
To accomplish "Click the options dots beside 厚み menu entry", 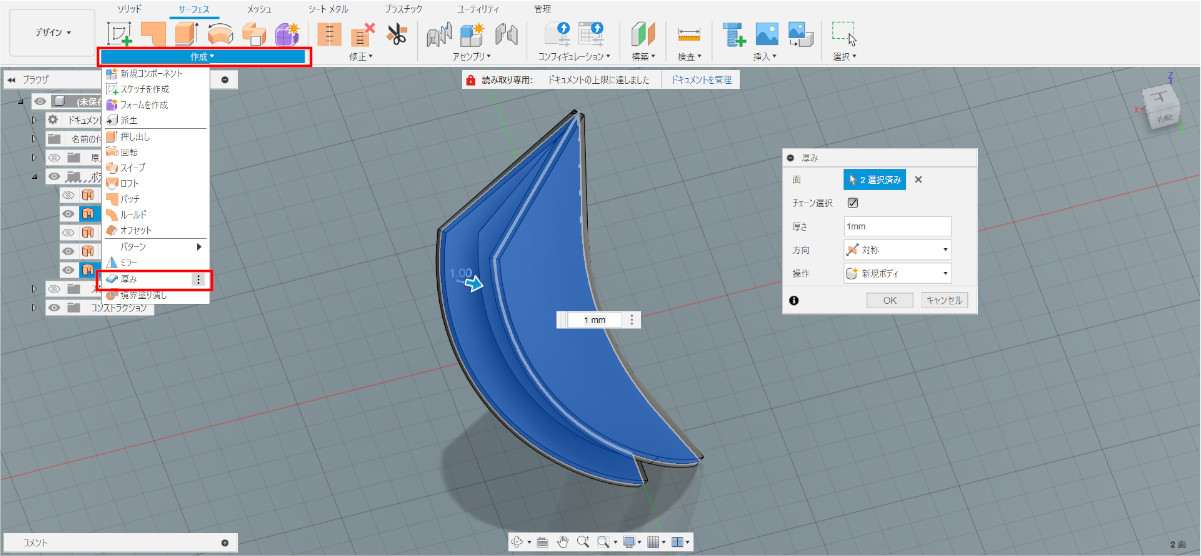I will click(x=199, y=280).
